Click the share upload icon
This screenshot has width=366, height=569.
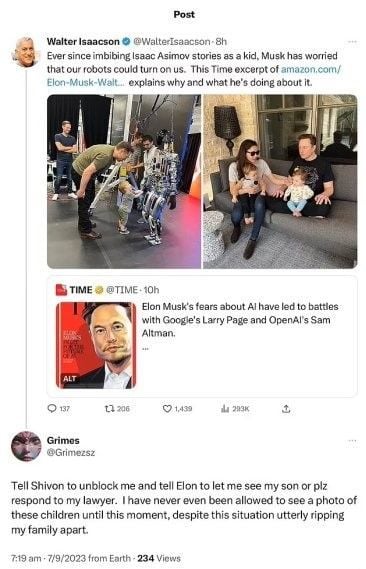[286, 409]
